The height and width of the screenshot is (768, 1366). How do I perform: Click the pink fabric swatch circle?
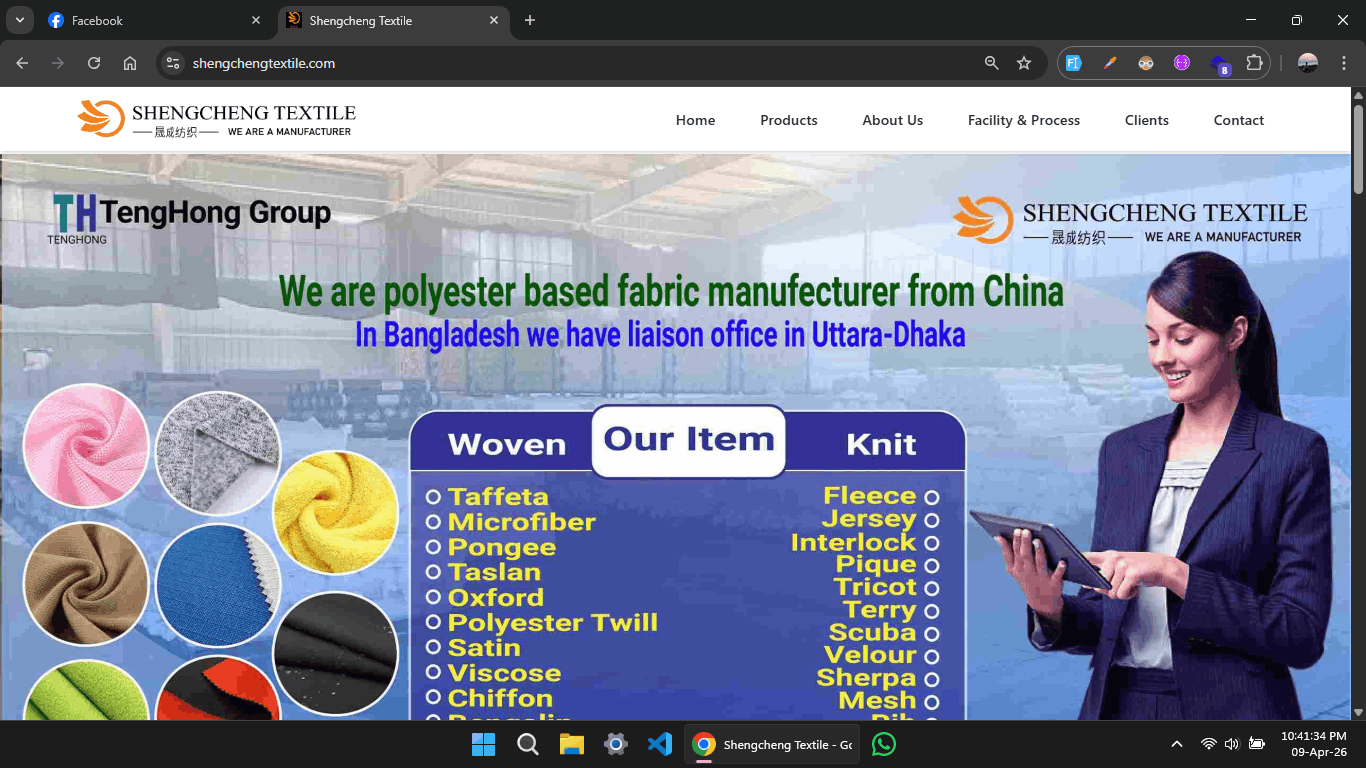[x=85, y=446]
